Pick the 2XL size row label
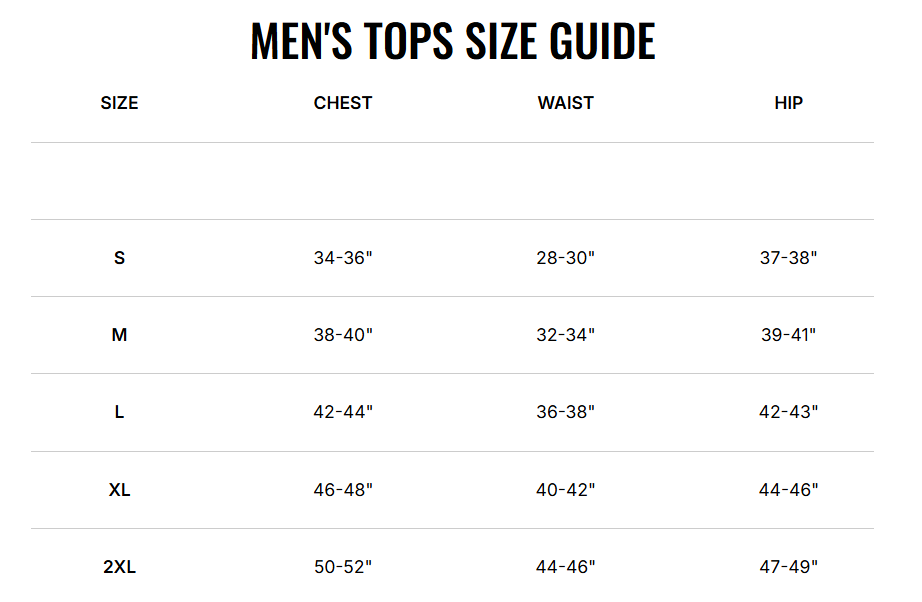This screenshot has height=602, width=922. point(119,567)
